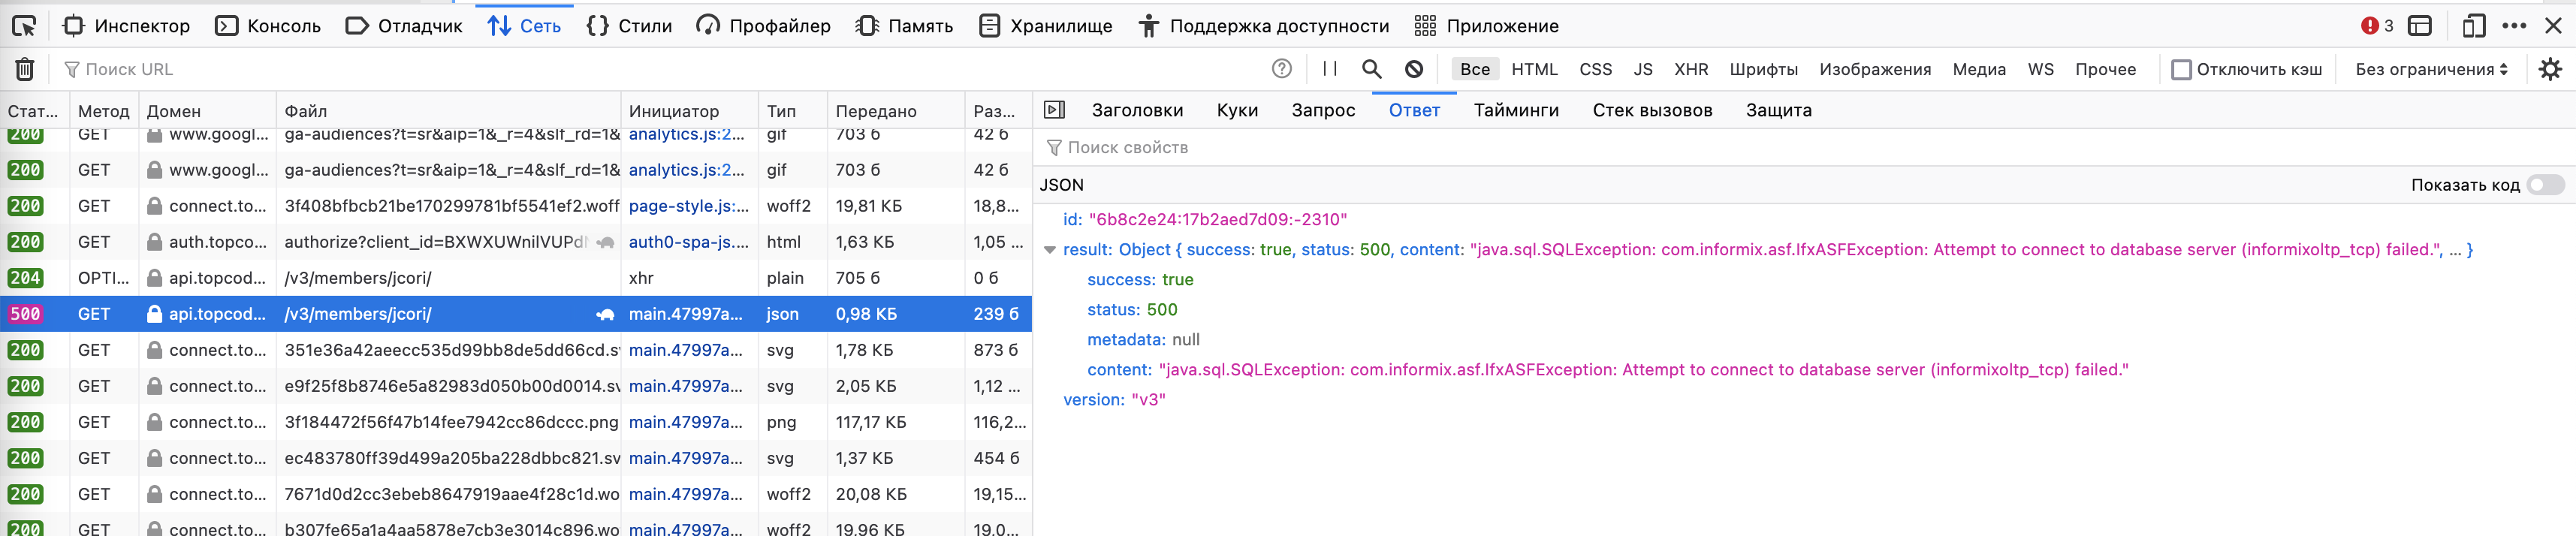Viewport: 2576px width, 536px height.
Task: Open the Запрос details tab
Action: click(x=1323, y=110)
